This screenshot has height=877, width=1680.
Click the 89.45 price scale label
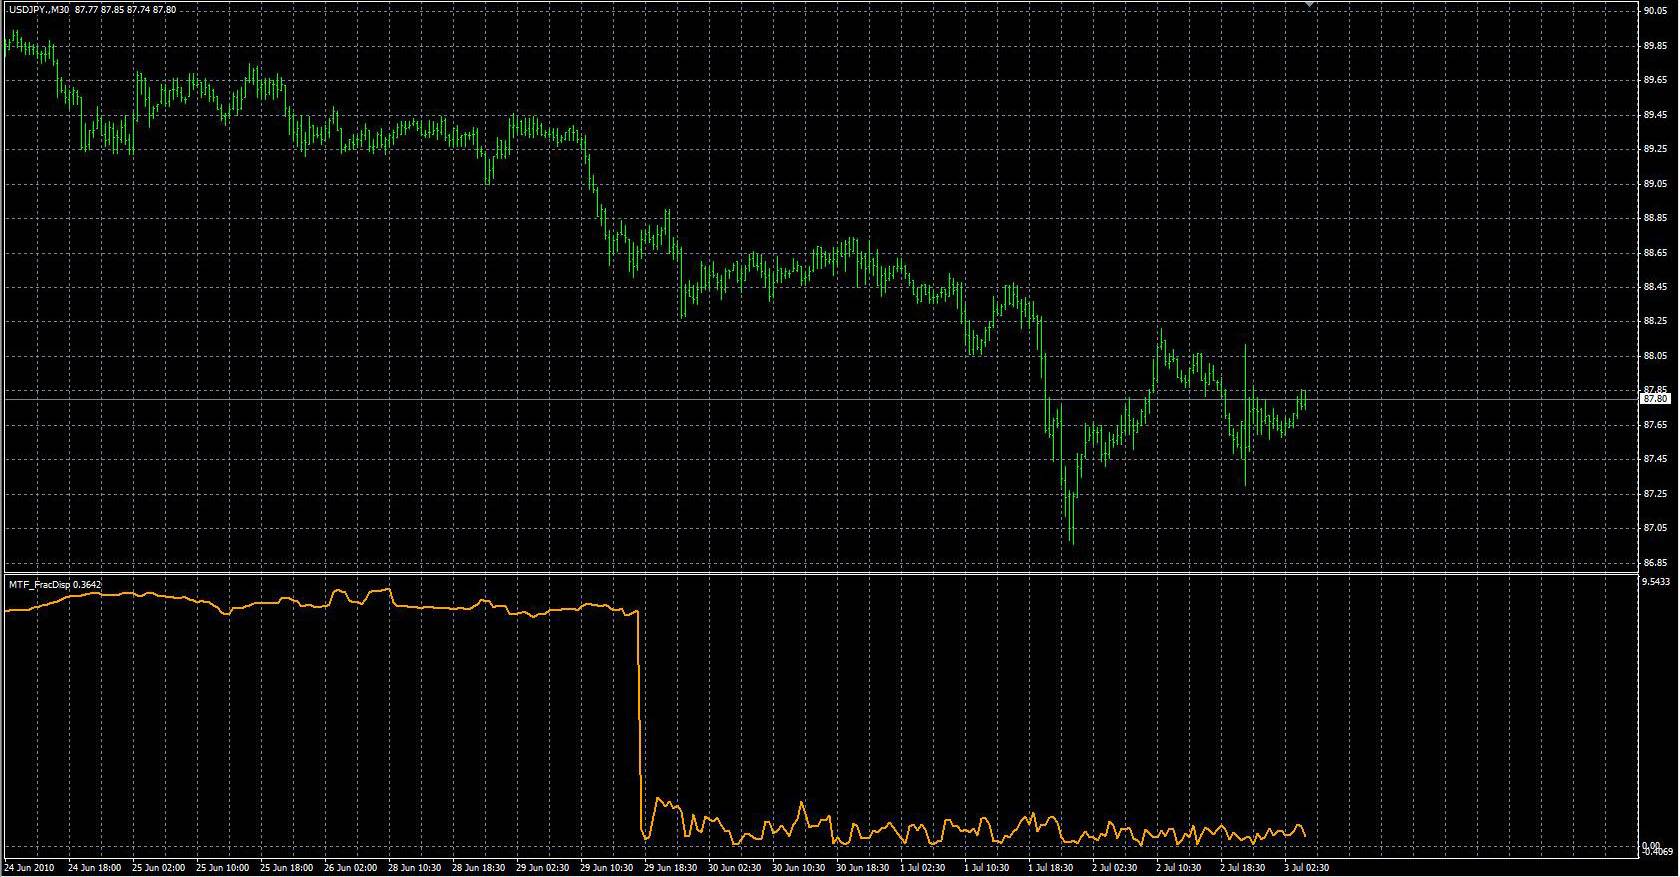pyautogui.click(x=1655, y=114)
